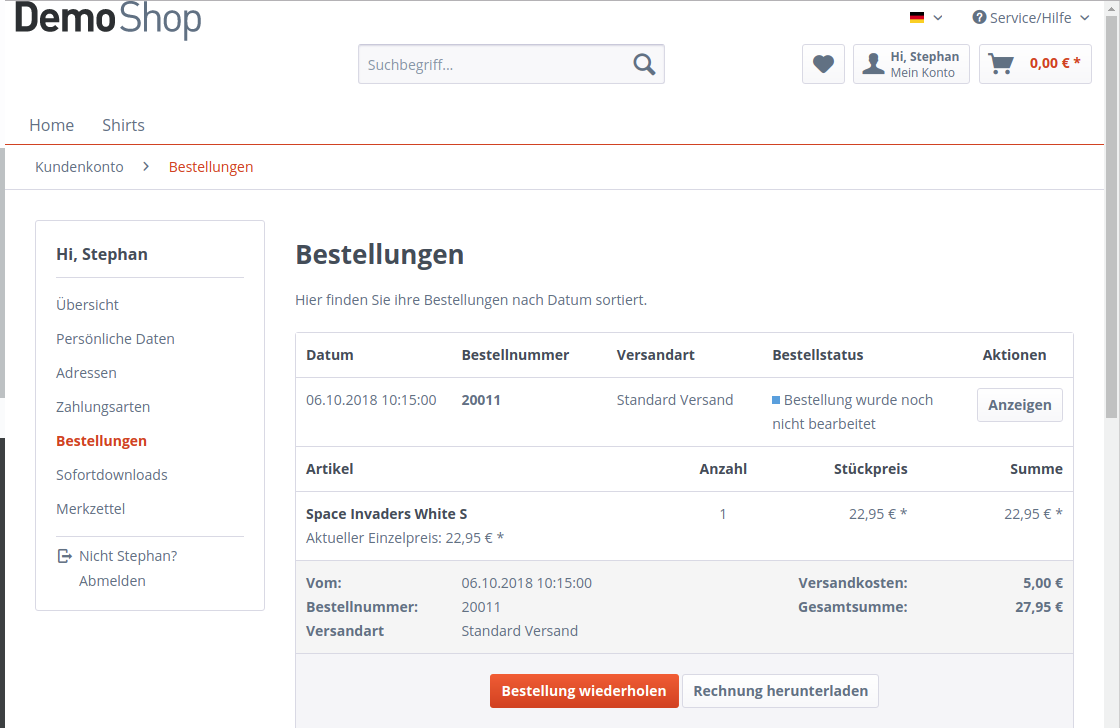Expand the Service/Hilfe dropdown arrow
Screen dimensions: 1120x728
1084,17
